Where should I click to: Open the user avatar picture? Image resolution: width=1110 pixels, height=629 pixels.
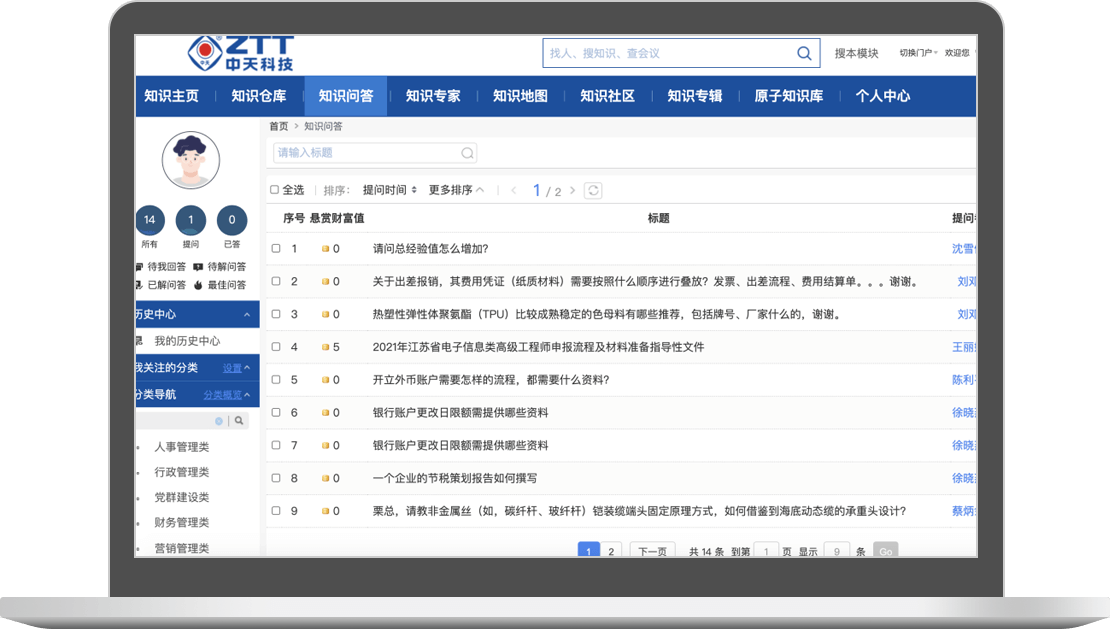[191, 160]
